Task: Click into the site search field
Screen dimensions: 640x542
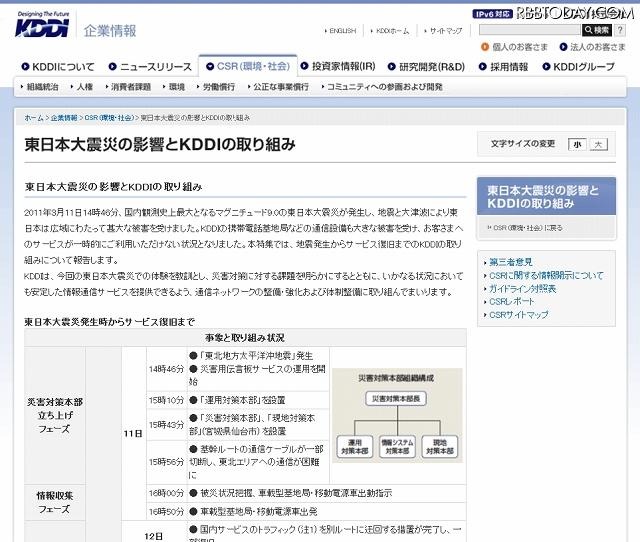Action: (x=529, y=30)
